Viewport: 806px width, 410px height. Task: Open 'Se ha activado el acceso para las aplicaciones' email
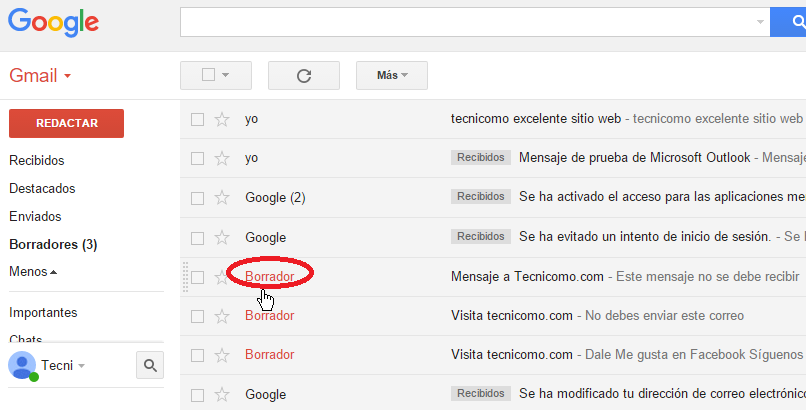[662, 197]
